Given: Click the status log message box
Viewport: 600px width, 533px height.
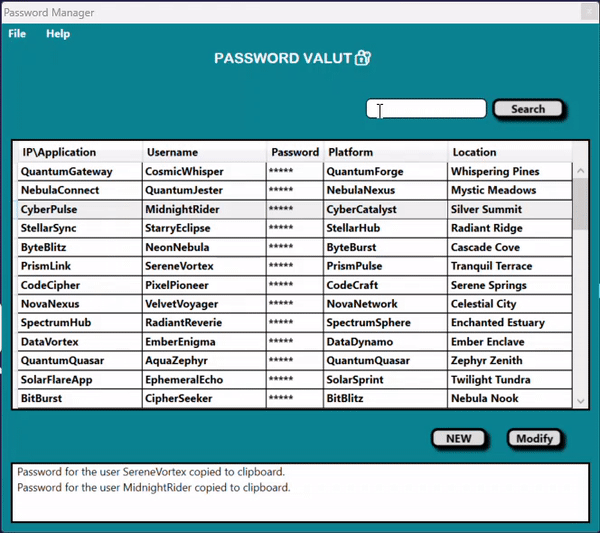Looking at the screenshot, I should (300, 493).
